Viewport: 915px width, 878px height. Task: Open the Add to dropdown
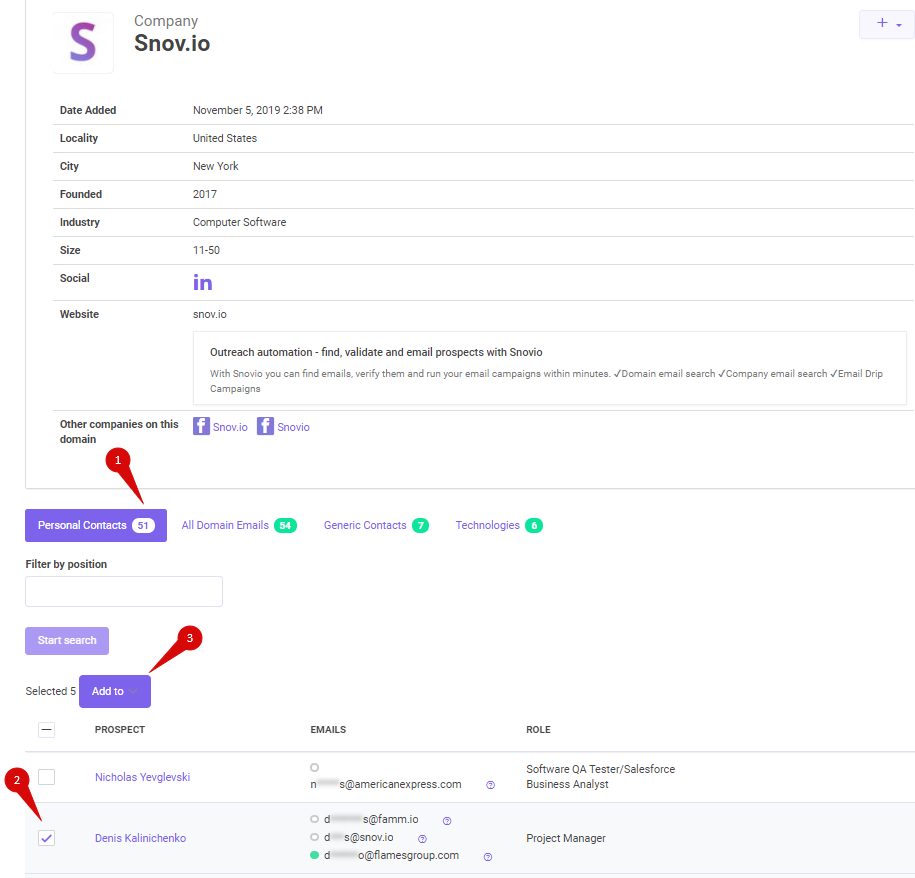[115, 691]
